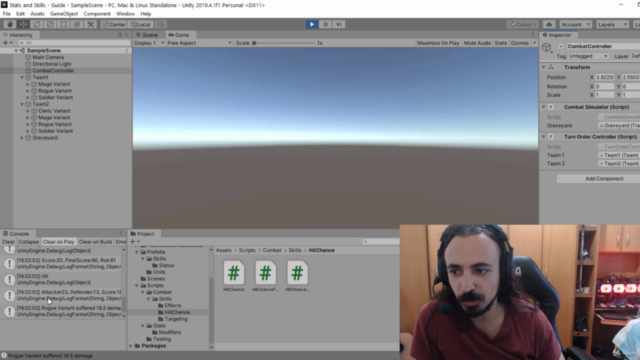Toggle the Center pivot mode button

(x=114, y=24)
